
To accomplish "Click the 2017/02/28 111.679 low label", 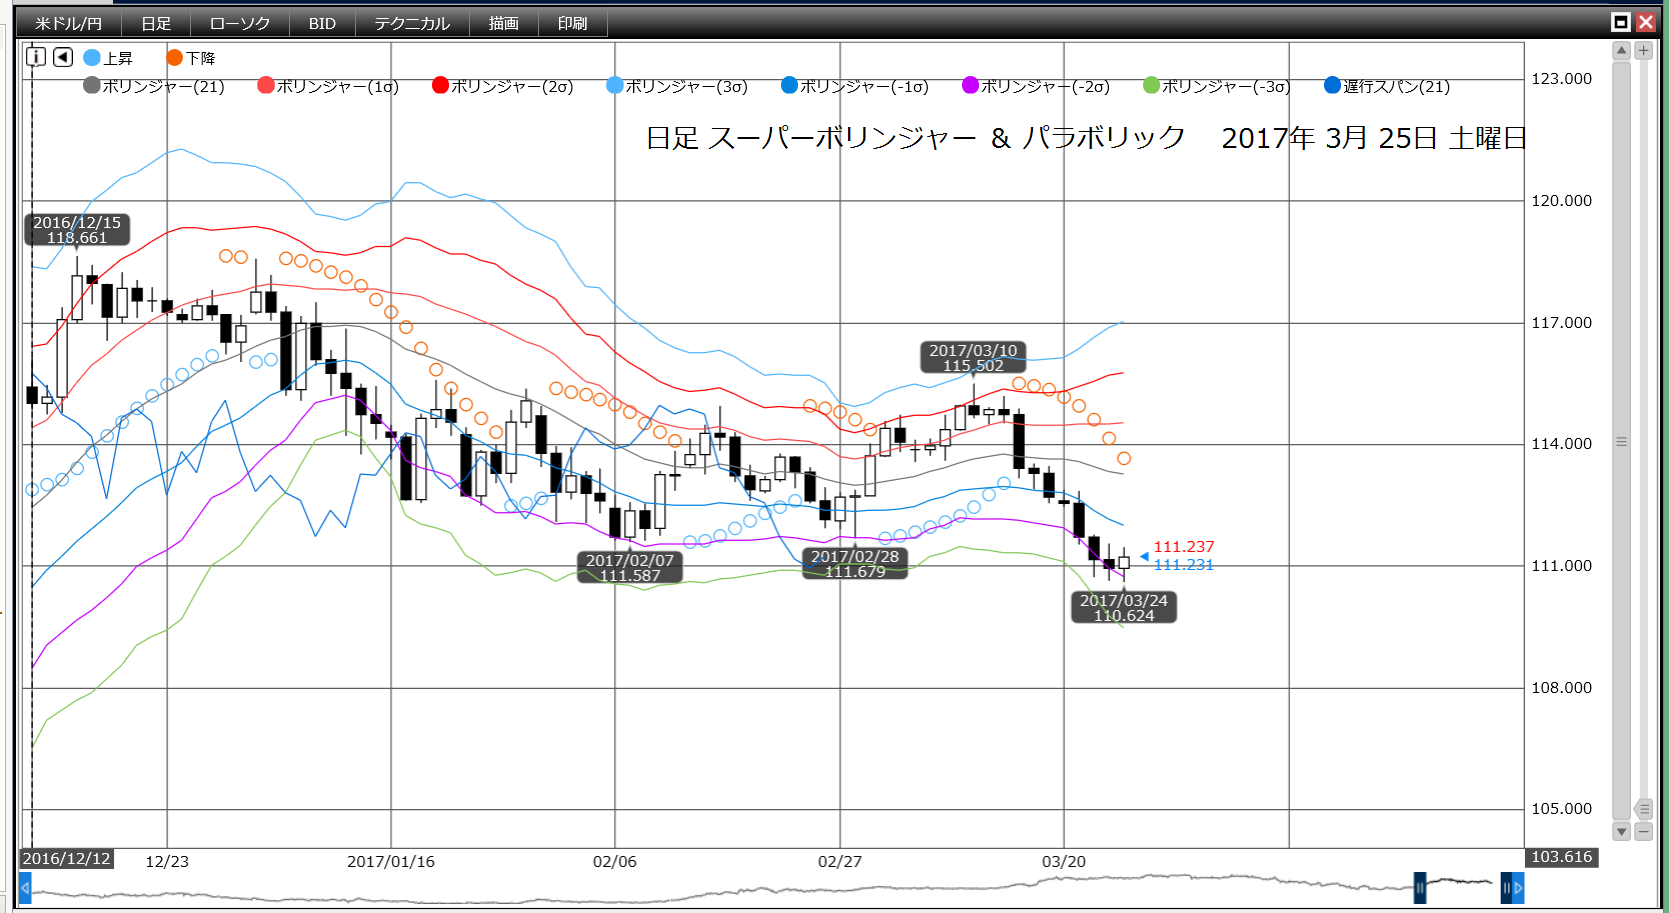I will coord(855,563).
